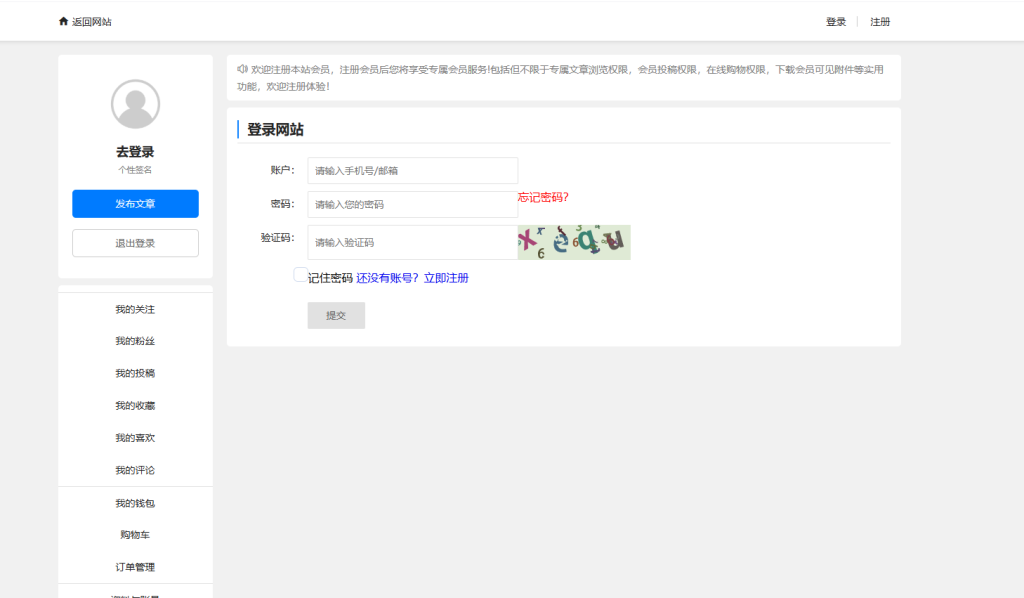Open 我的粉丝 in the sidebar

pos(135,341)
